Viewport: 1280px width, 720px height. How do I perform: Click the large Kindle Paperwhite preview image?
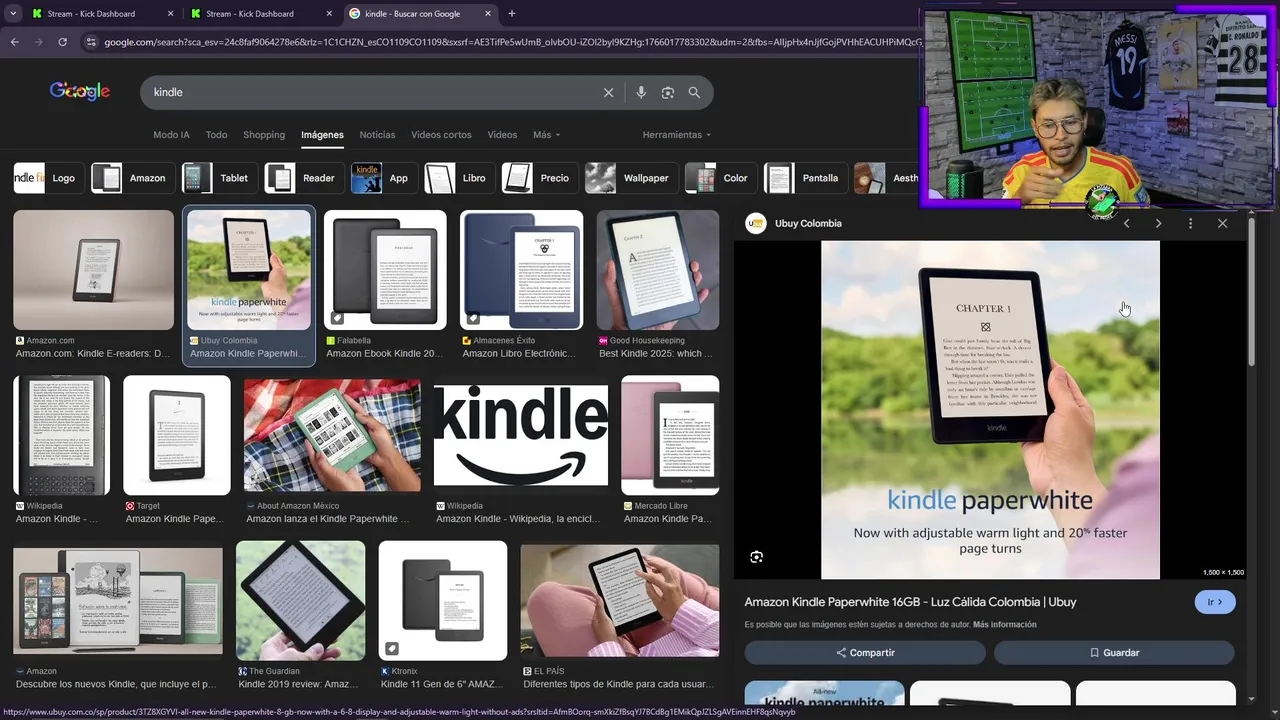(x=990, y=410)
